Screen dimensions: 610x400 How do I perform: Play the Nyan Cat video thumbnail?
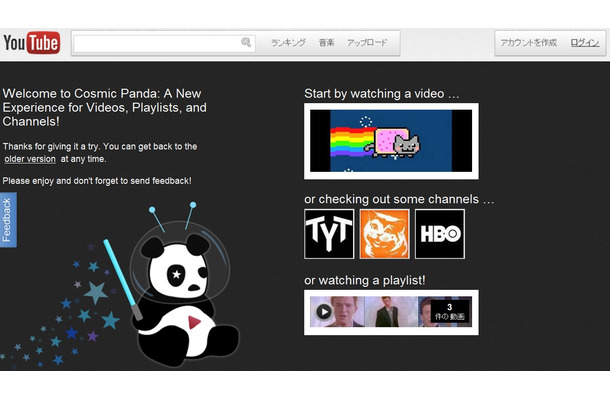[391, 141]
